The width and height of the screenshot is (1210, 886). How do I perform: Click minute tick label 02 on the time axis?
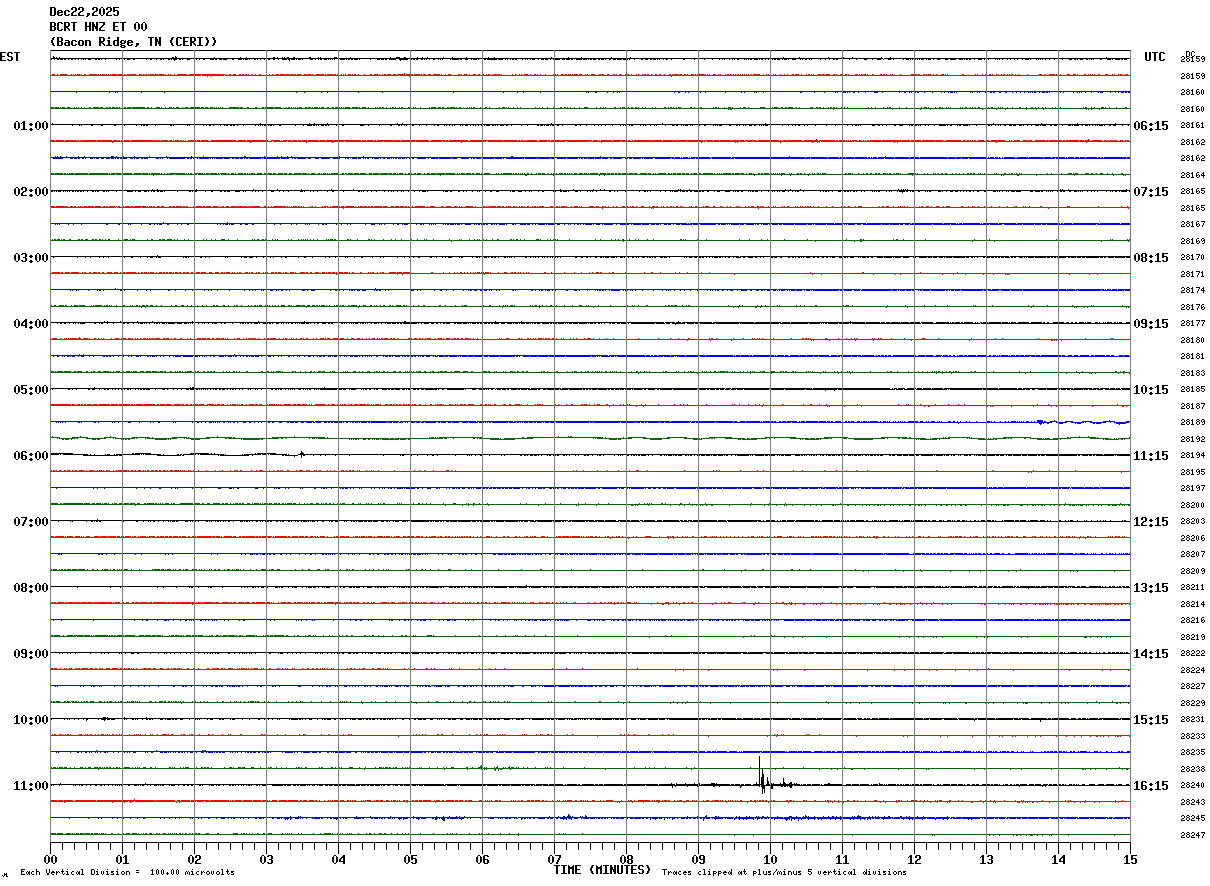(x=195, y=859)
